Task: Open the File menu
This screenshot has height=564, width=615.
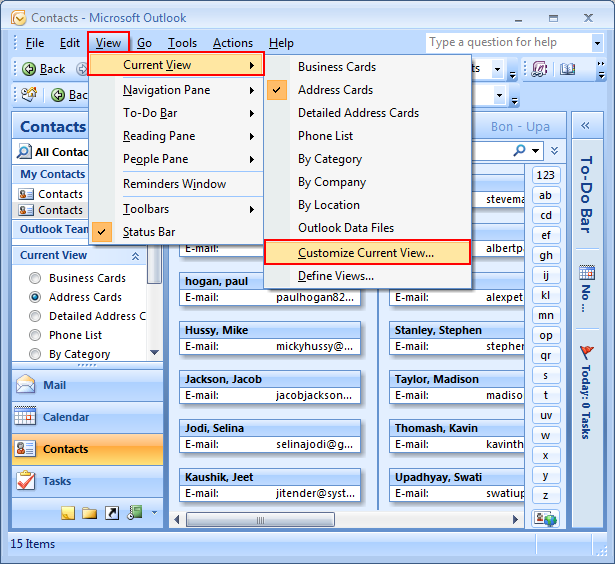Action: pyautogui.click(x=35, y=43)
